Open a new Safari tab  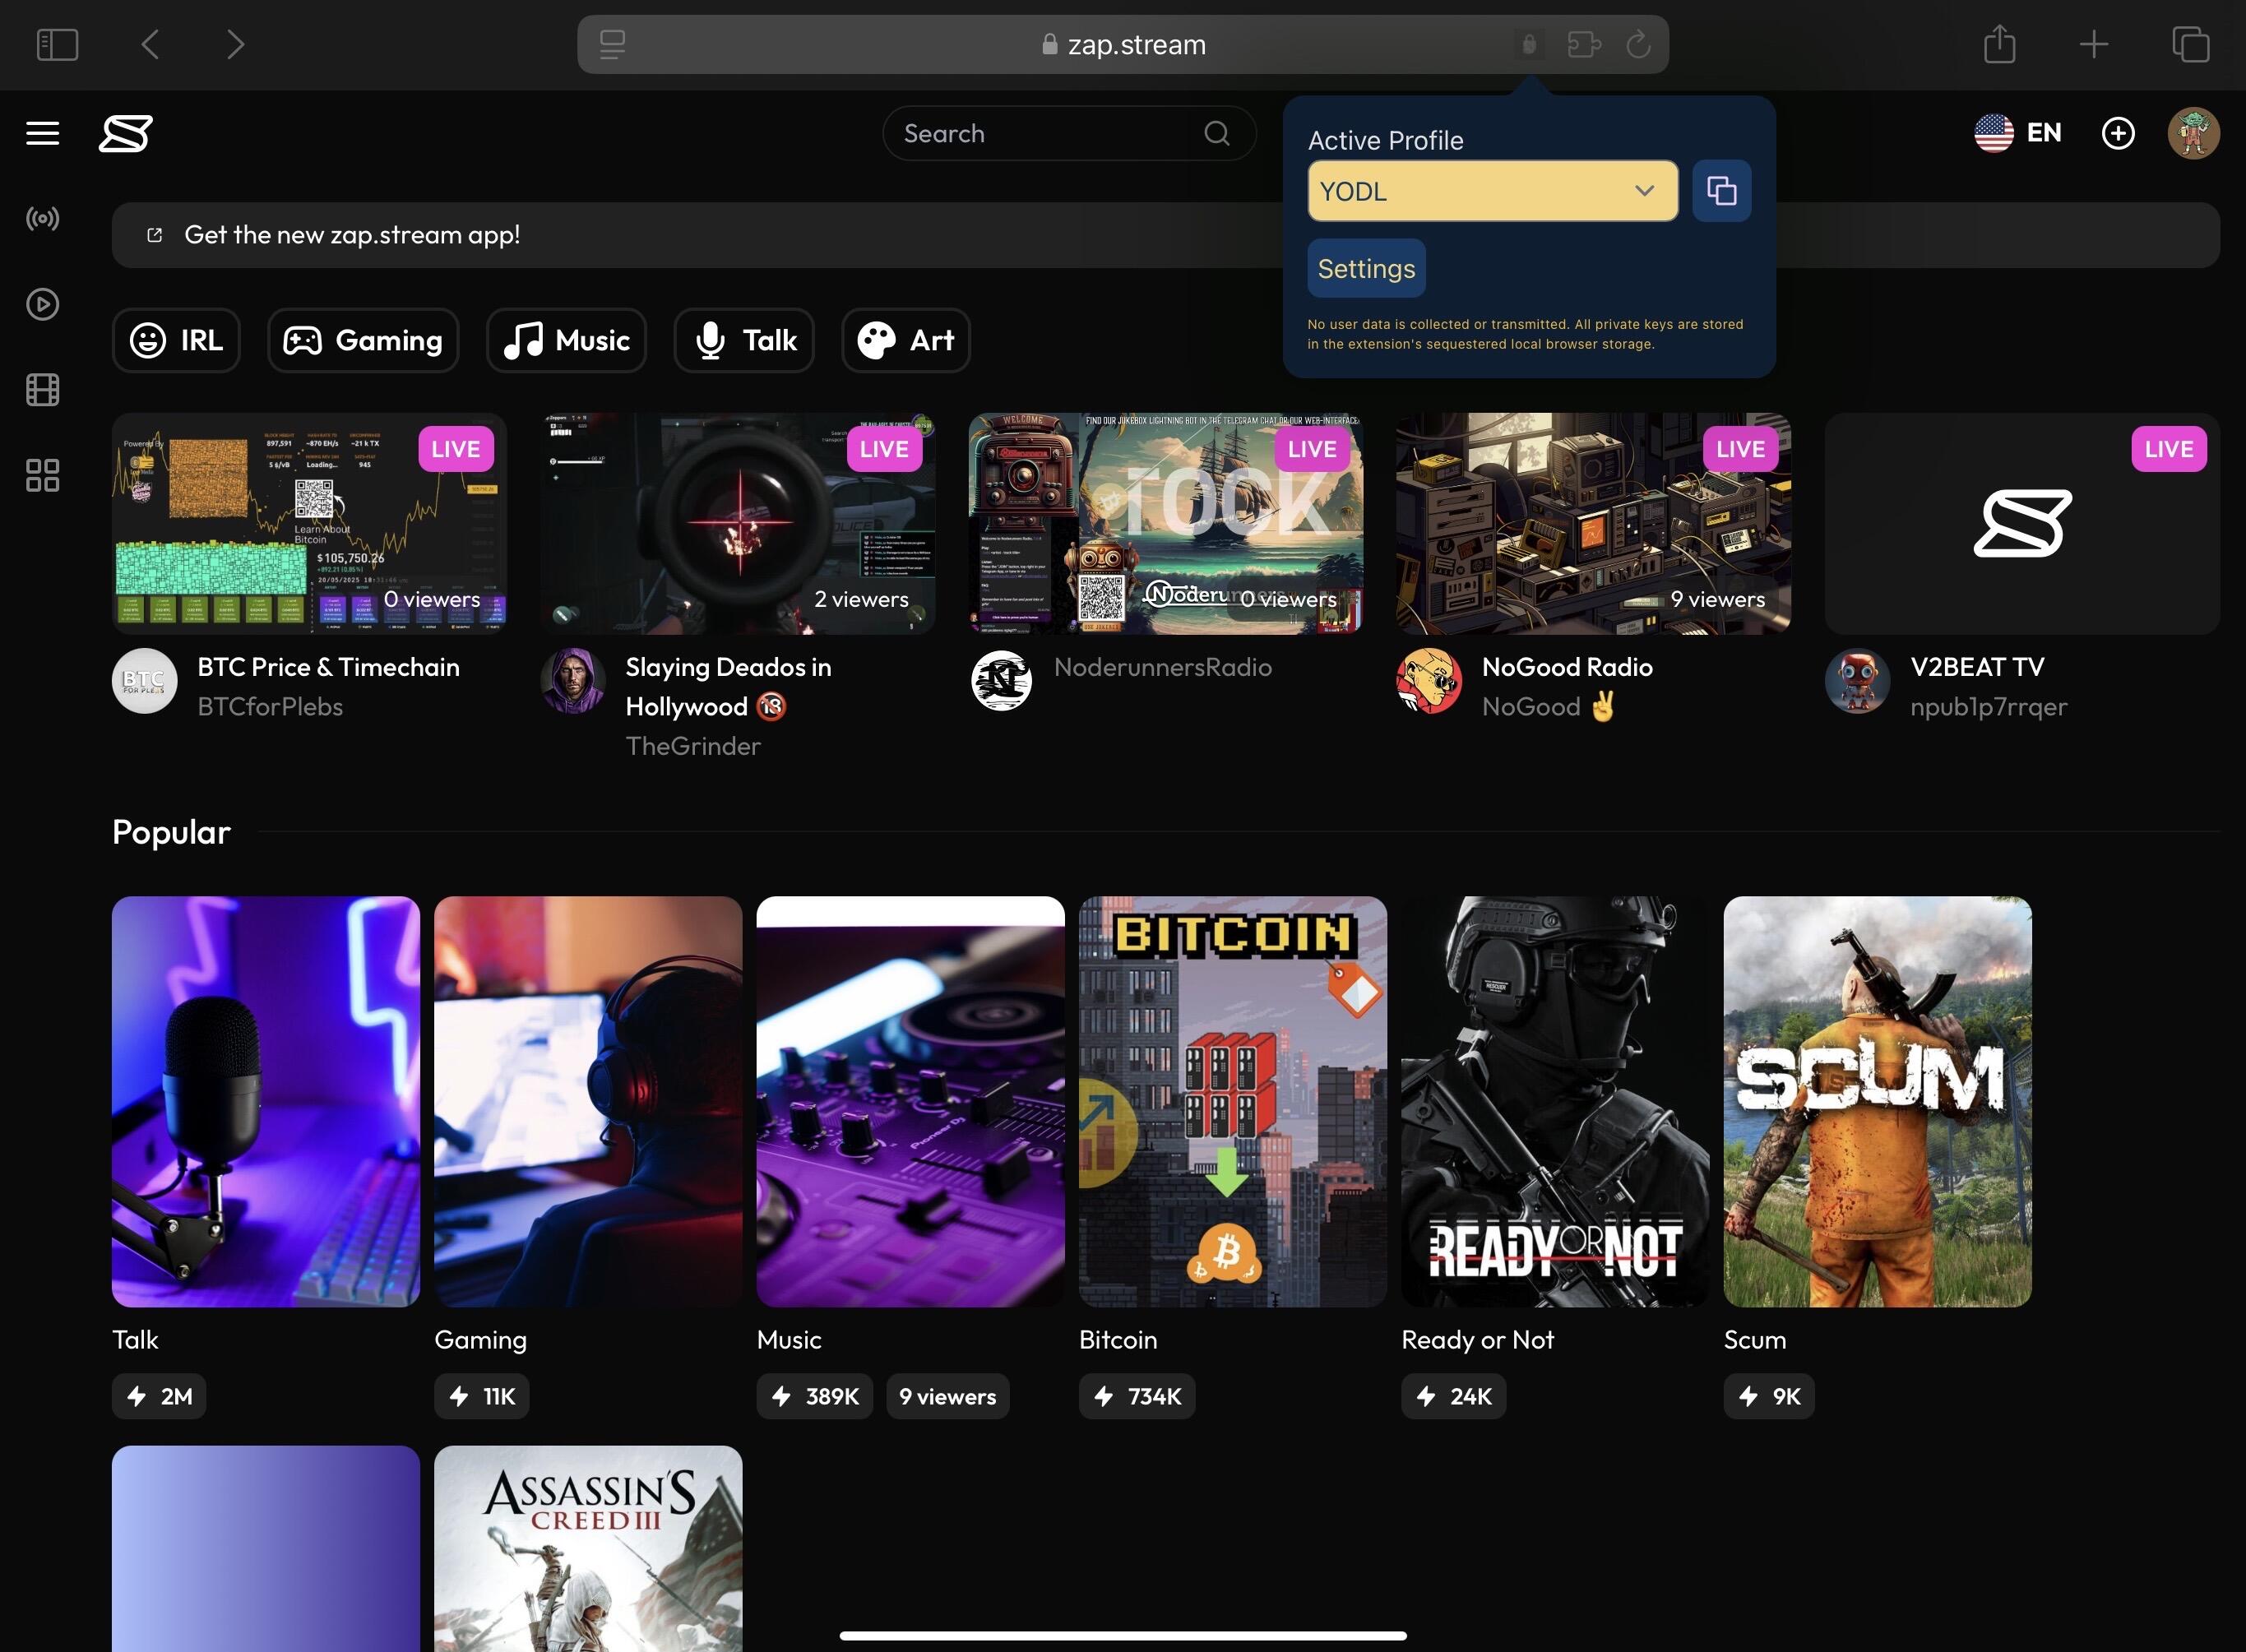click(2093, 44)
